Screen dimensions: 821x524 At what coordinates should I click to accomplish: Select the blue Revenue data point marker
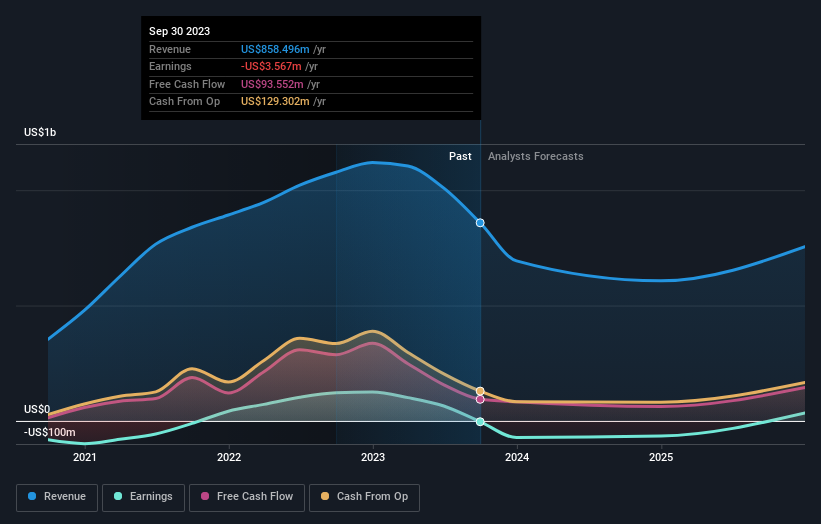click(480, 223)
